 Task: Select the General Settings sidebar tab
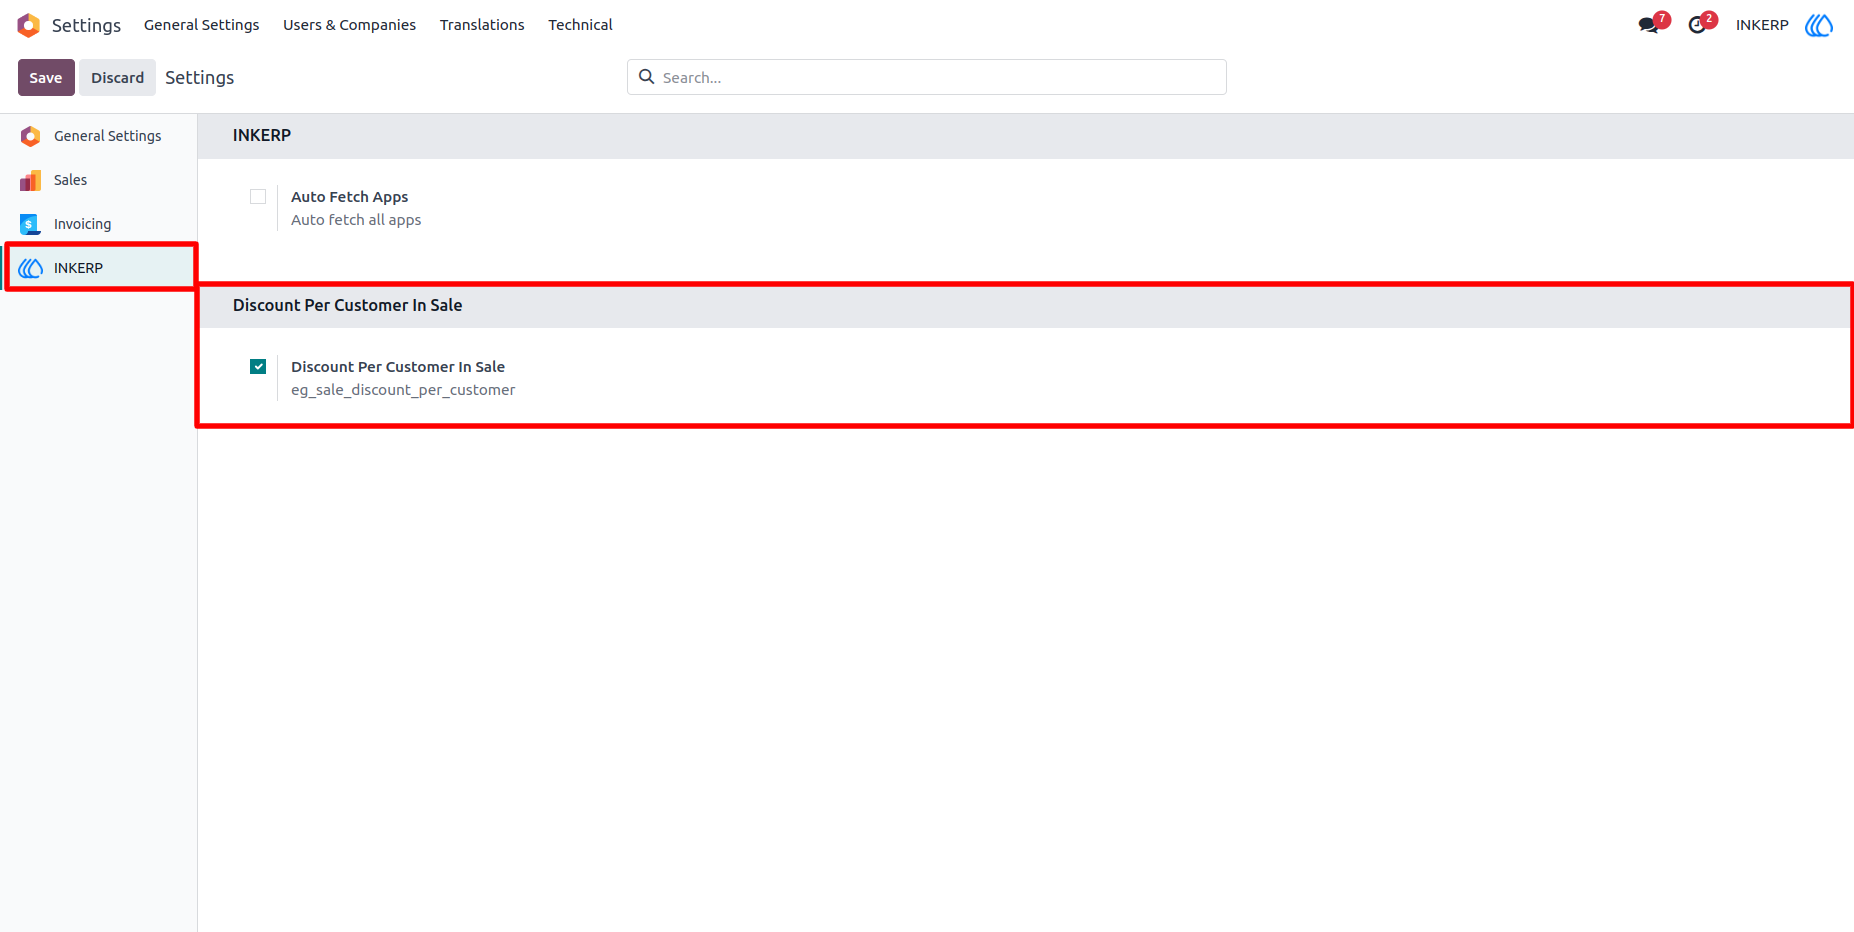99,136
